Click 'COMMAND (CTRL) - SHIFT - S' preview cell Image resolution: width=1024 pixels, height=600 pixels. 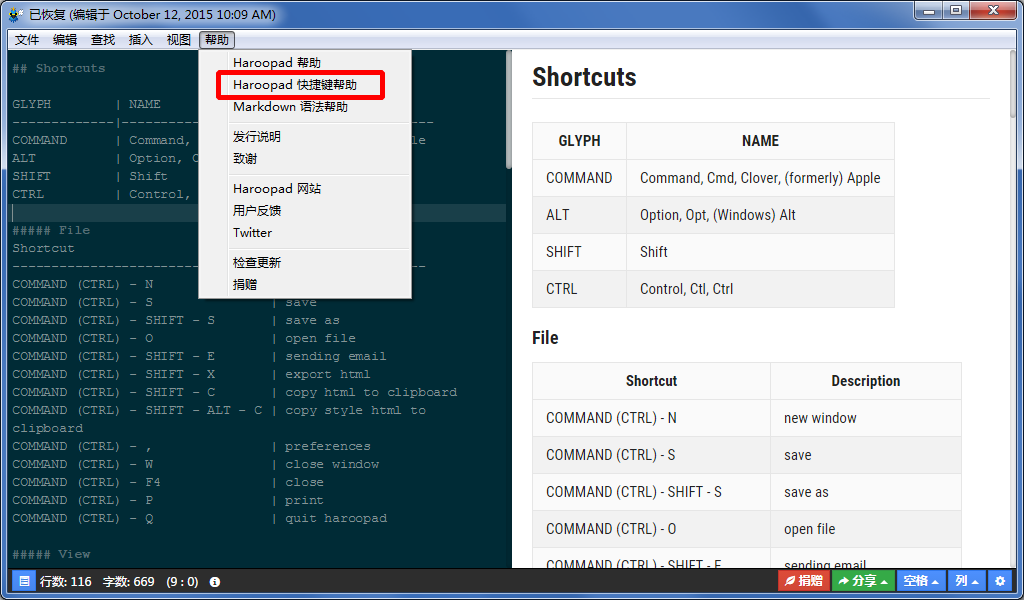[x=651, y=492]
